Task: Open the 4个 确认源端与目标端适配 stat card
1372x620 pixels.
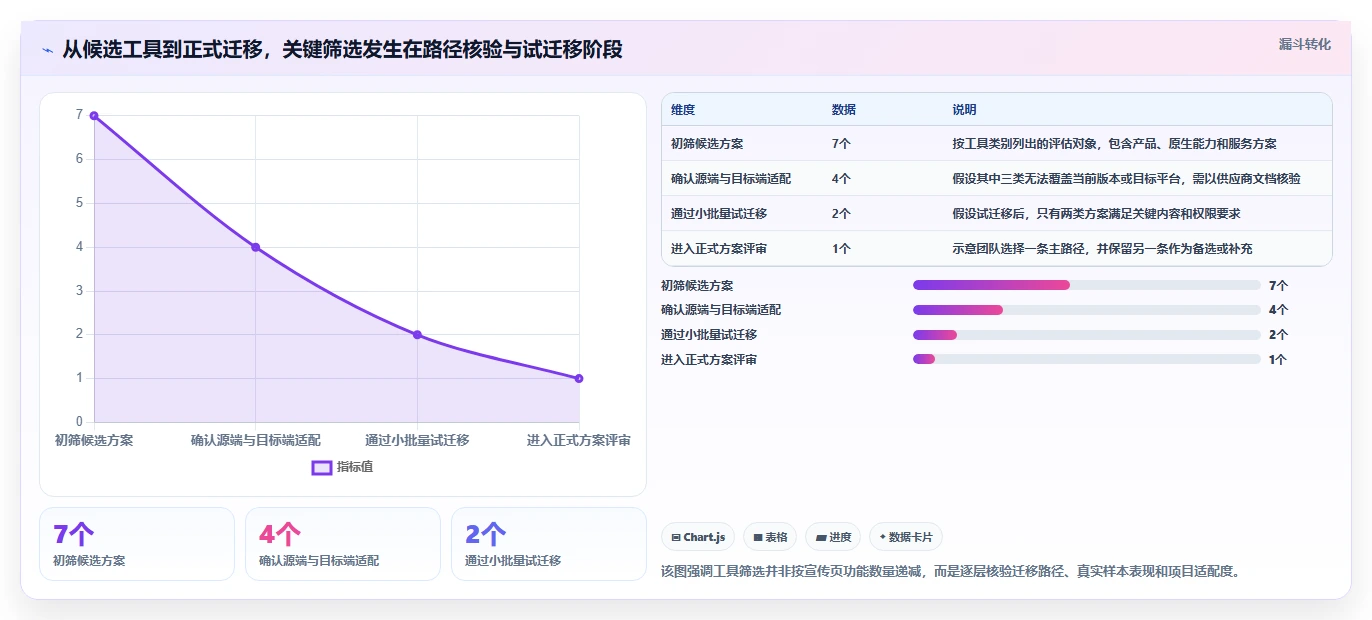Action: (343, 544)
